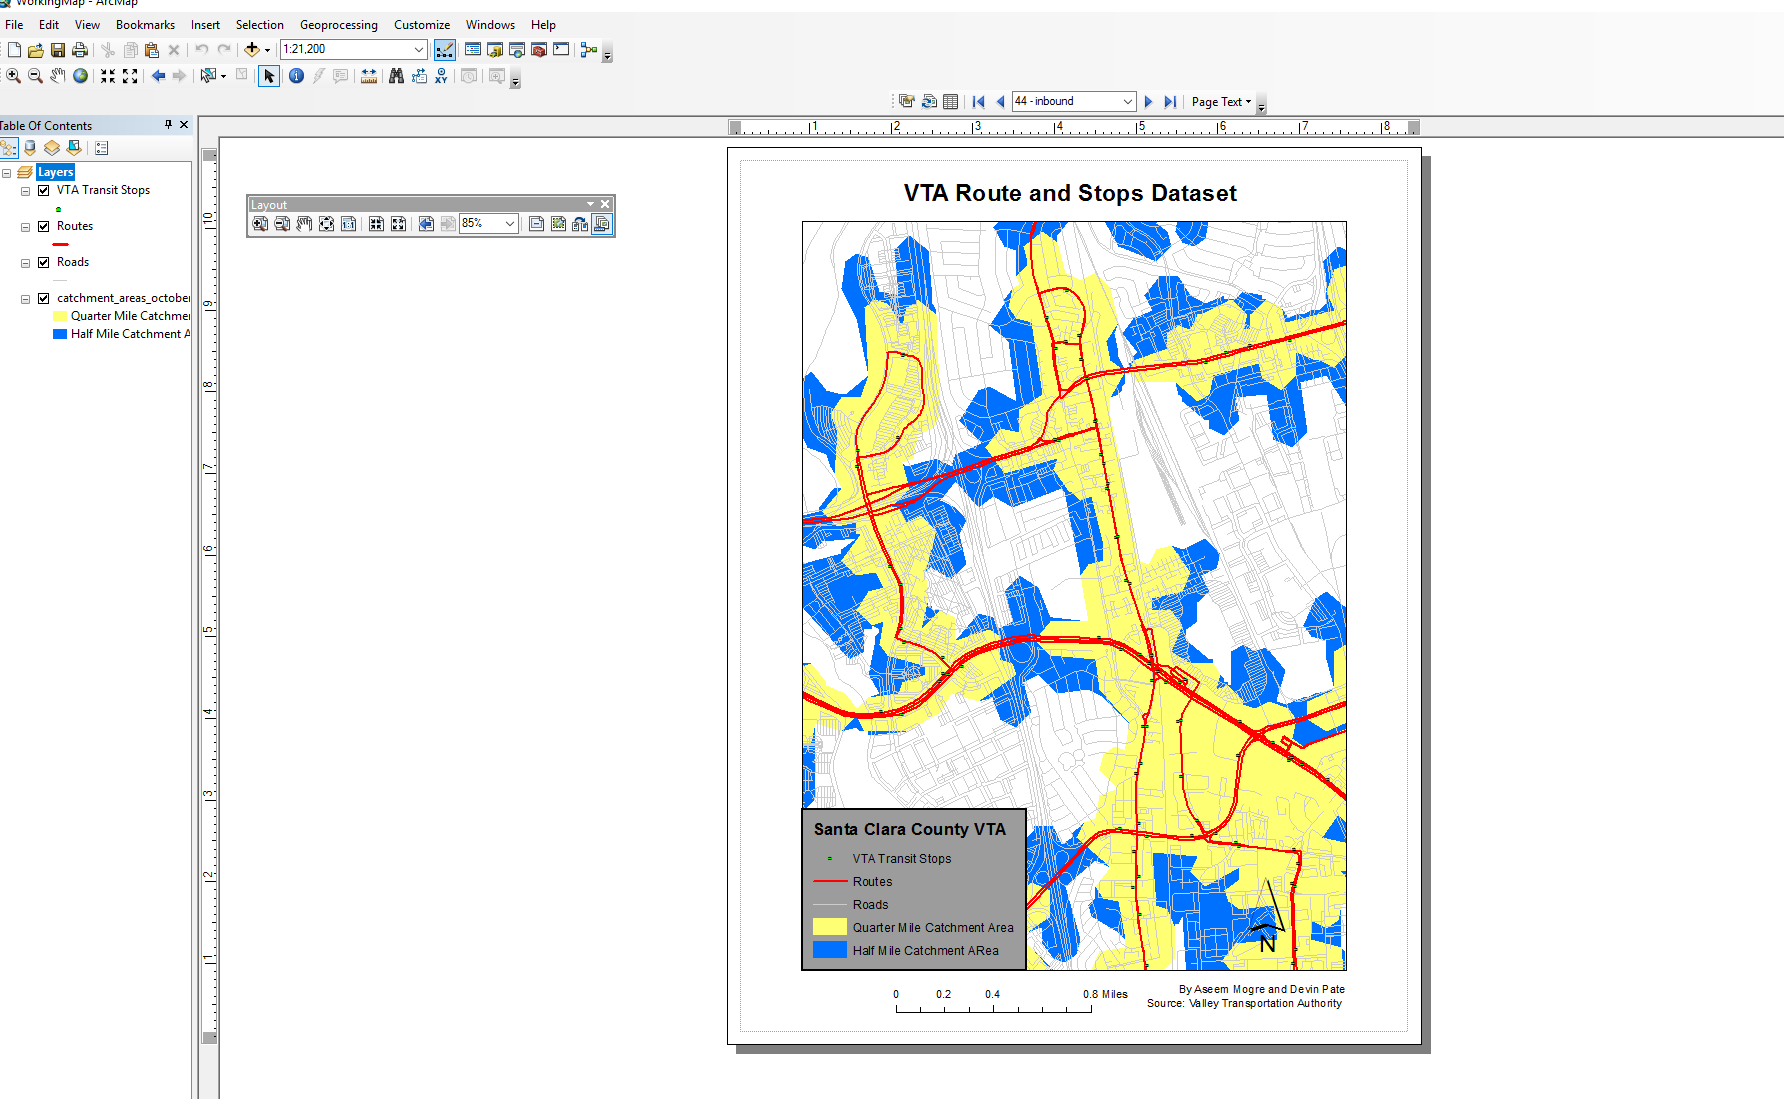Create a new map document
The height and width of the screenshot is (1099, 1784).
tap(14, 49)
